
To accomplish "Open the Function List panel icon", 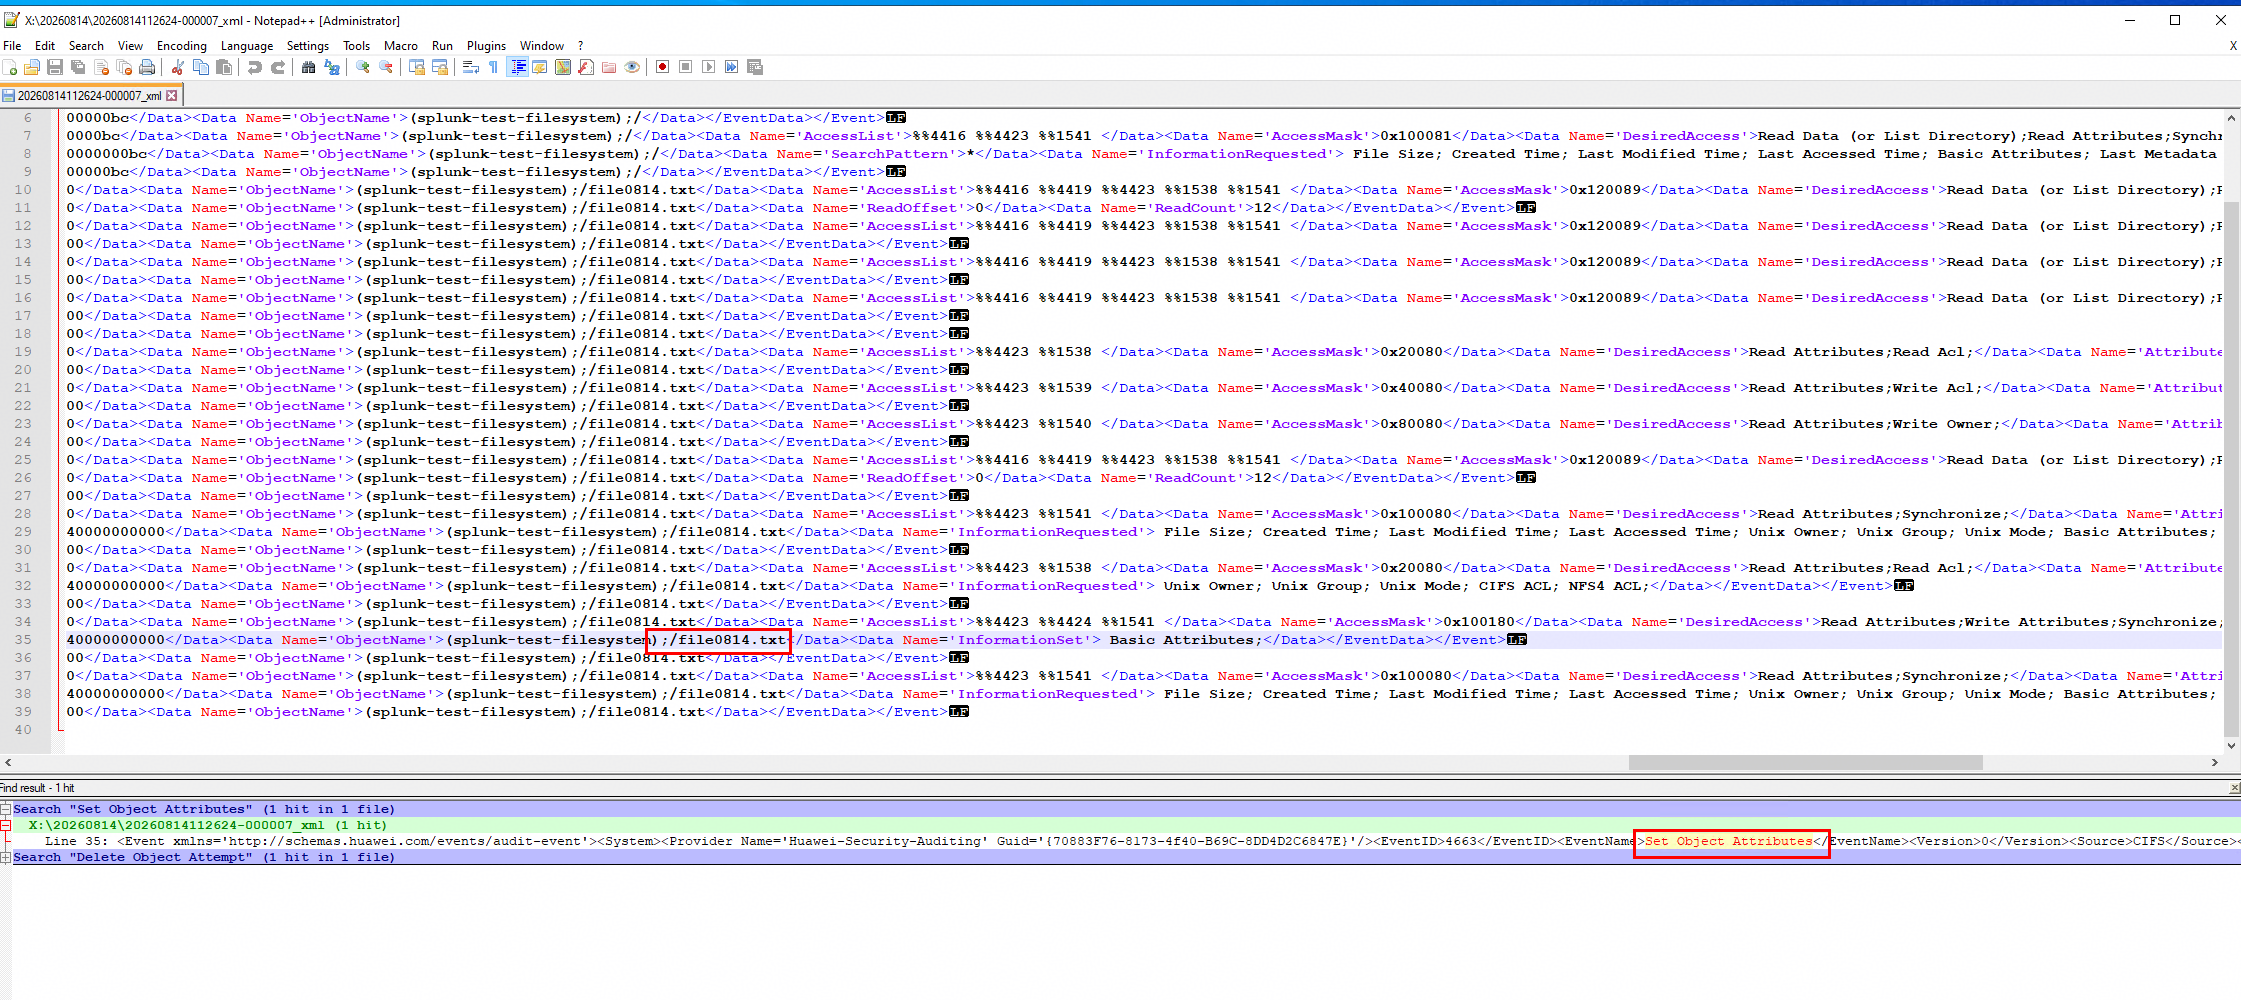I will pos(586,67).
